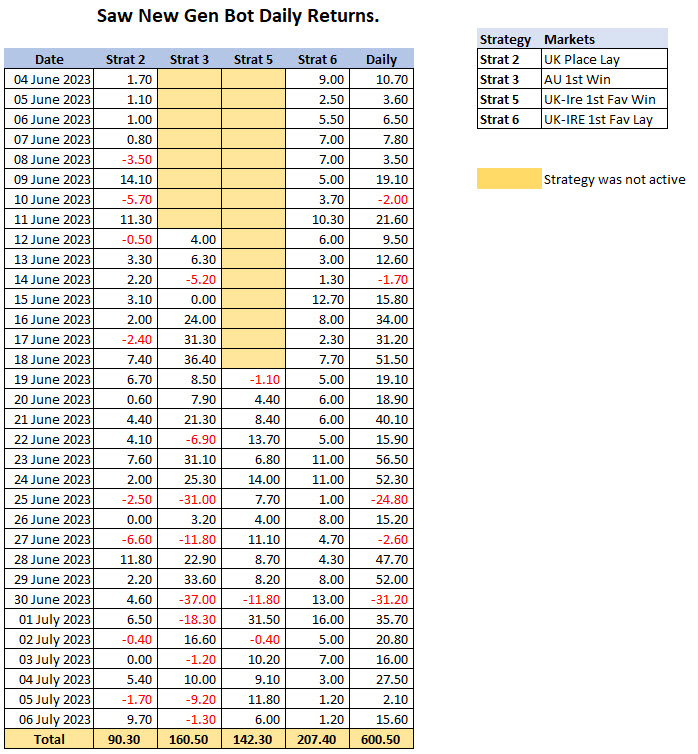This screenshot has height=754, width=698.
Task: Select the "Strategy was not active" legend text
Action: pos(614,179)
